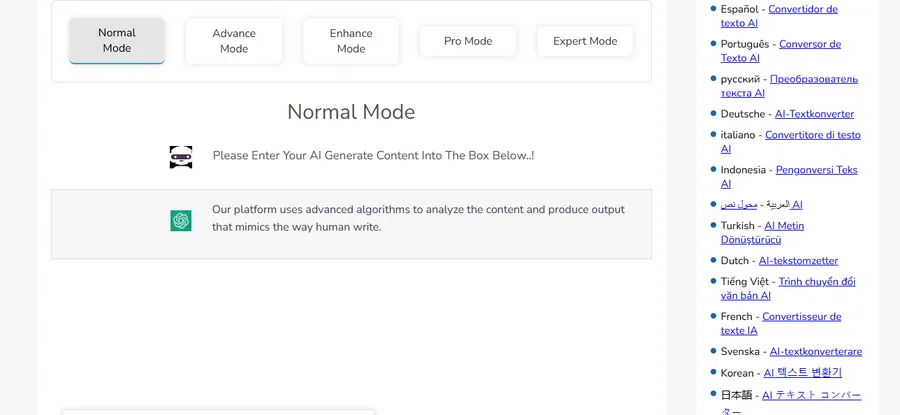Visit the French Convertisseur de texte IA link

point(801,317)
